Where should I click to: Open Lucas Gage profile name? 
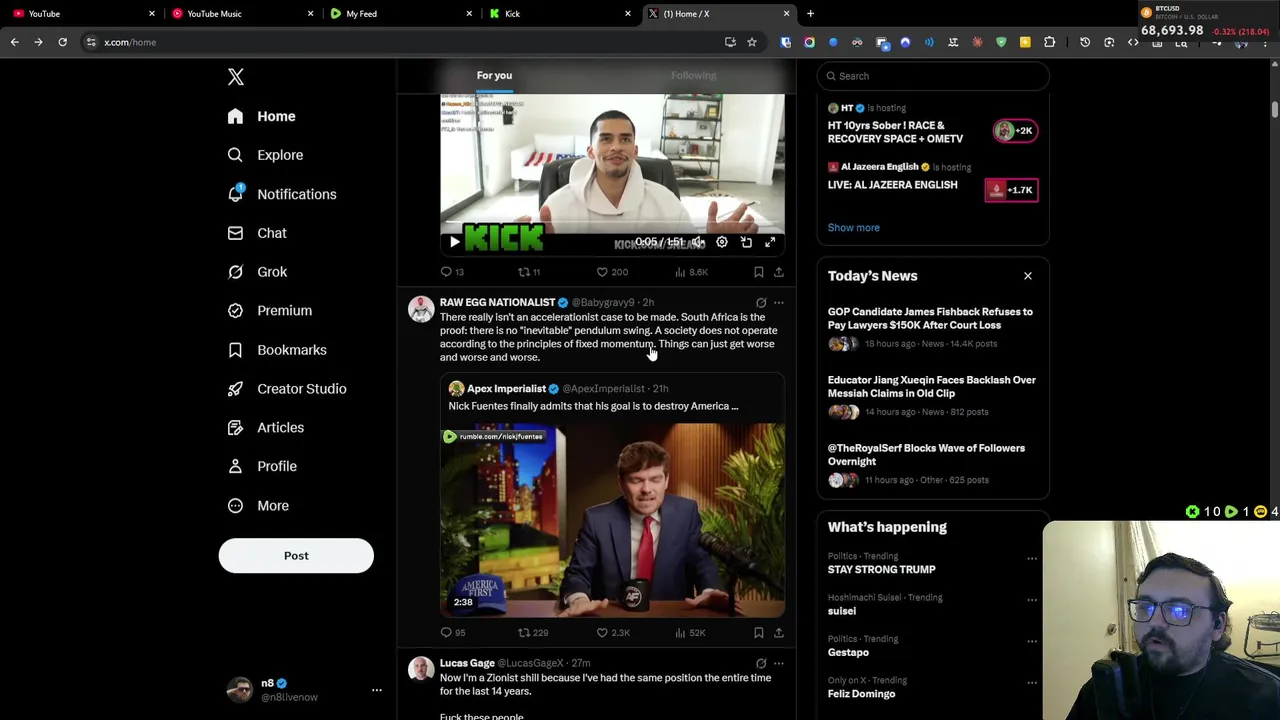tap(467, 663)
